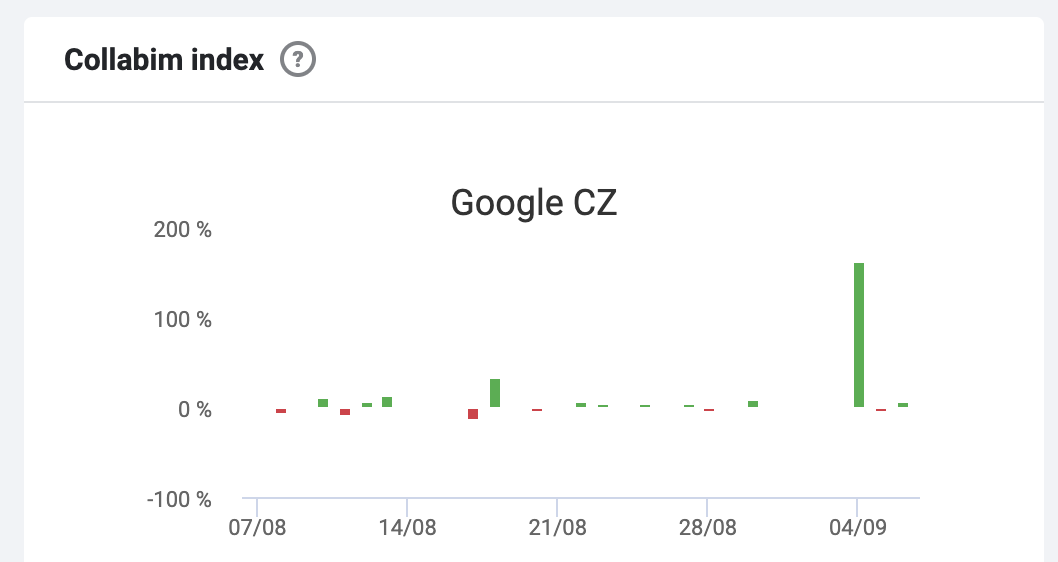Click the Collabim index heading
The width and height of the screenshot is (1058, 562).
pyautogui.click(x=164, y=59)
